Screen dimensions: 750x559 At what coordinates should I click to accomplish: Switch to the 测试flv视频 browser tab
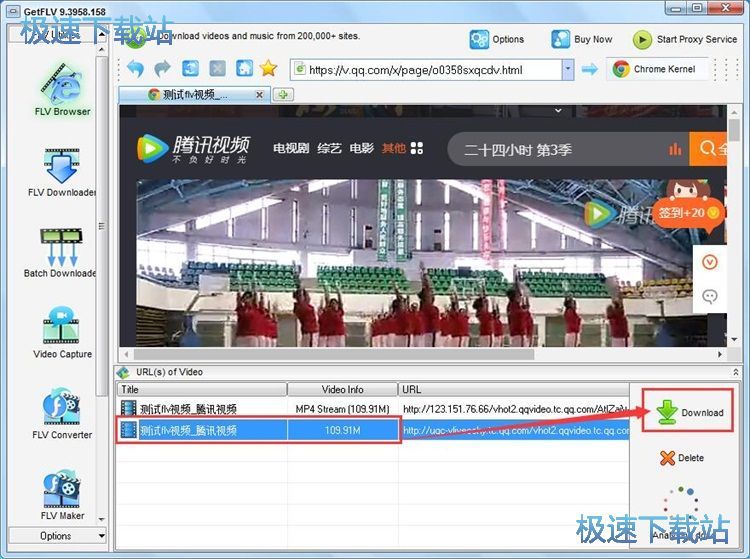pos(195,95)
